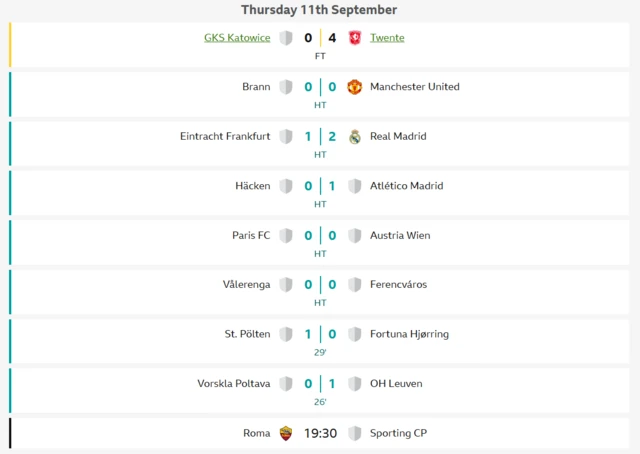Click GKS Katowice placeholder shield badge
The height and width of the screenshot is (454, 640).
(286, 38)
